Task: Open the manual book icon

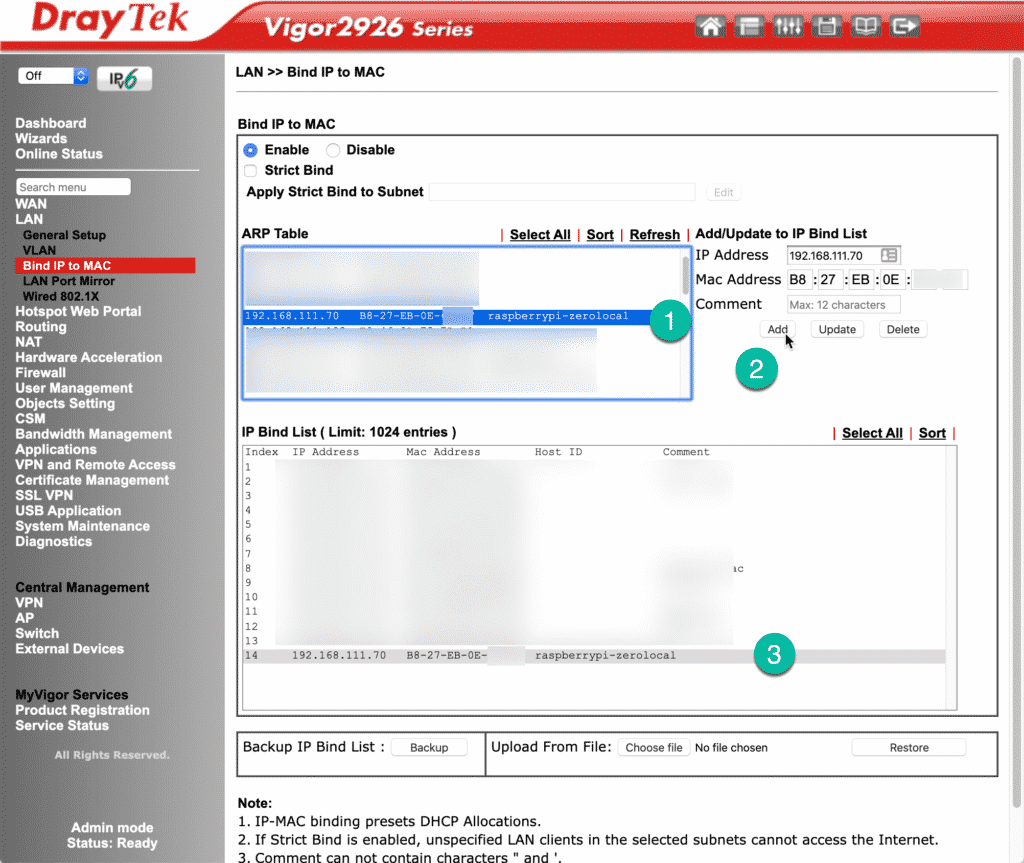Action: point(865,26)
